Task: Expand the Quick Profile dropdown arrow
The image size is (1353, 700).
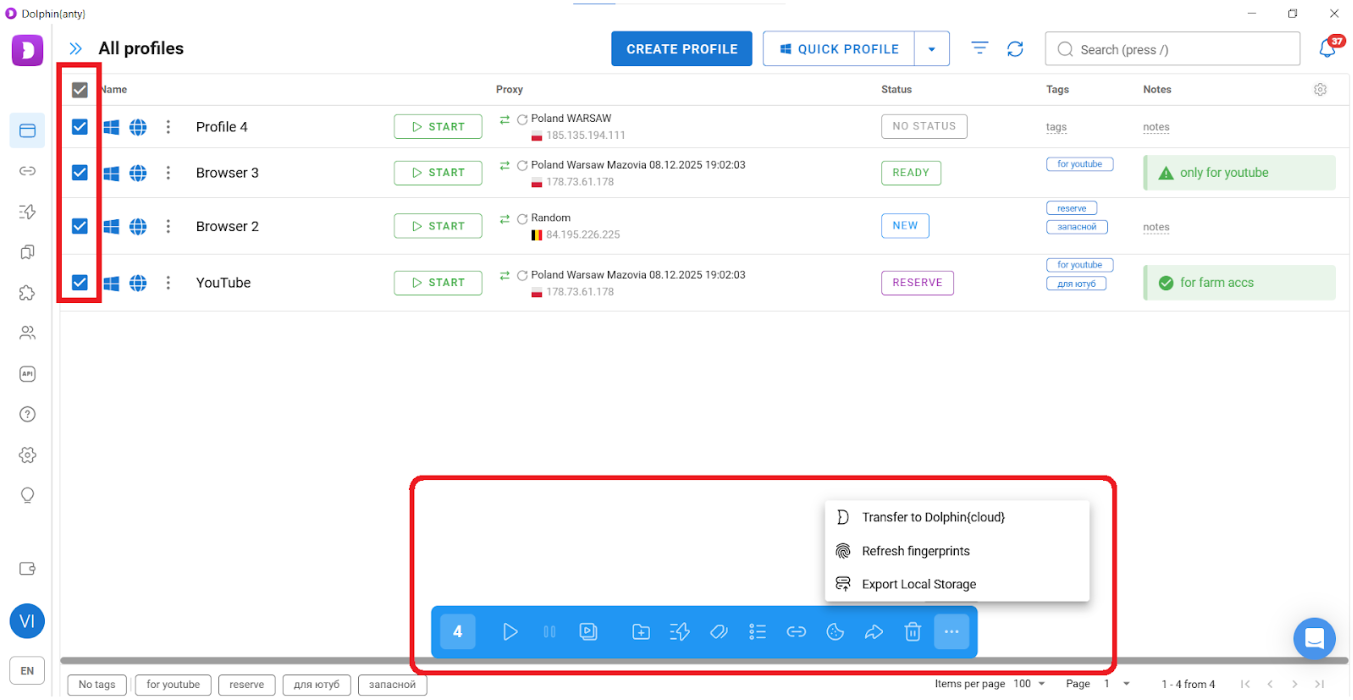Action: pos(931,49)
